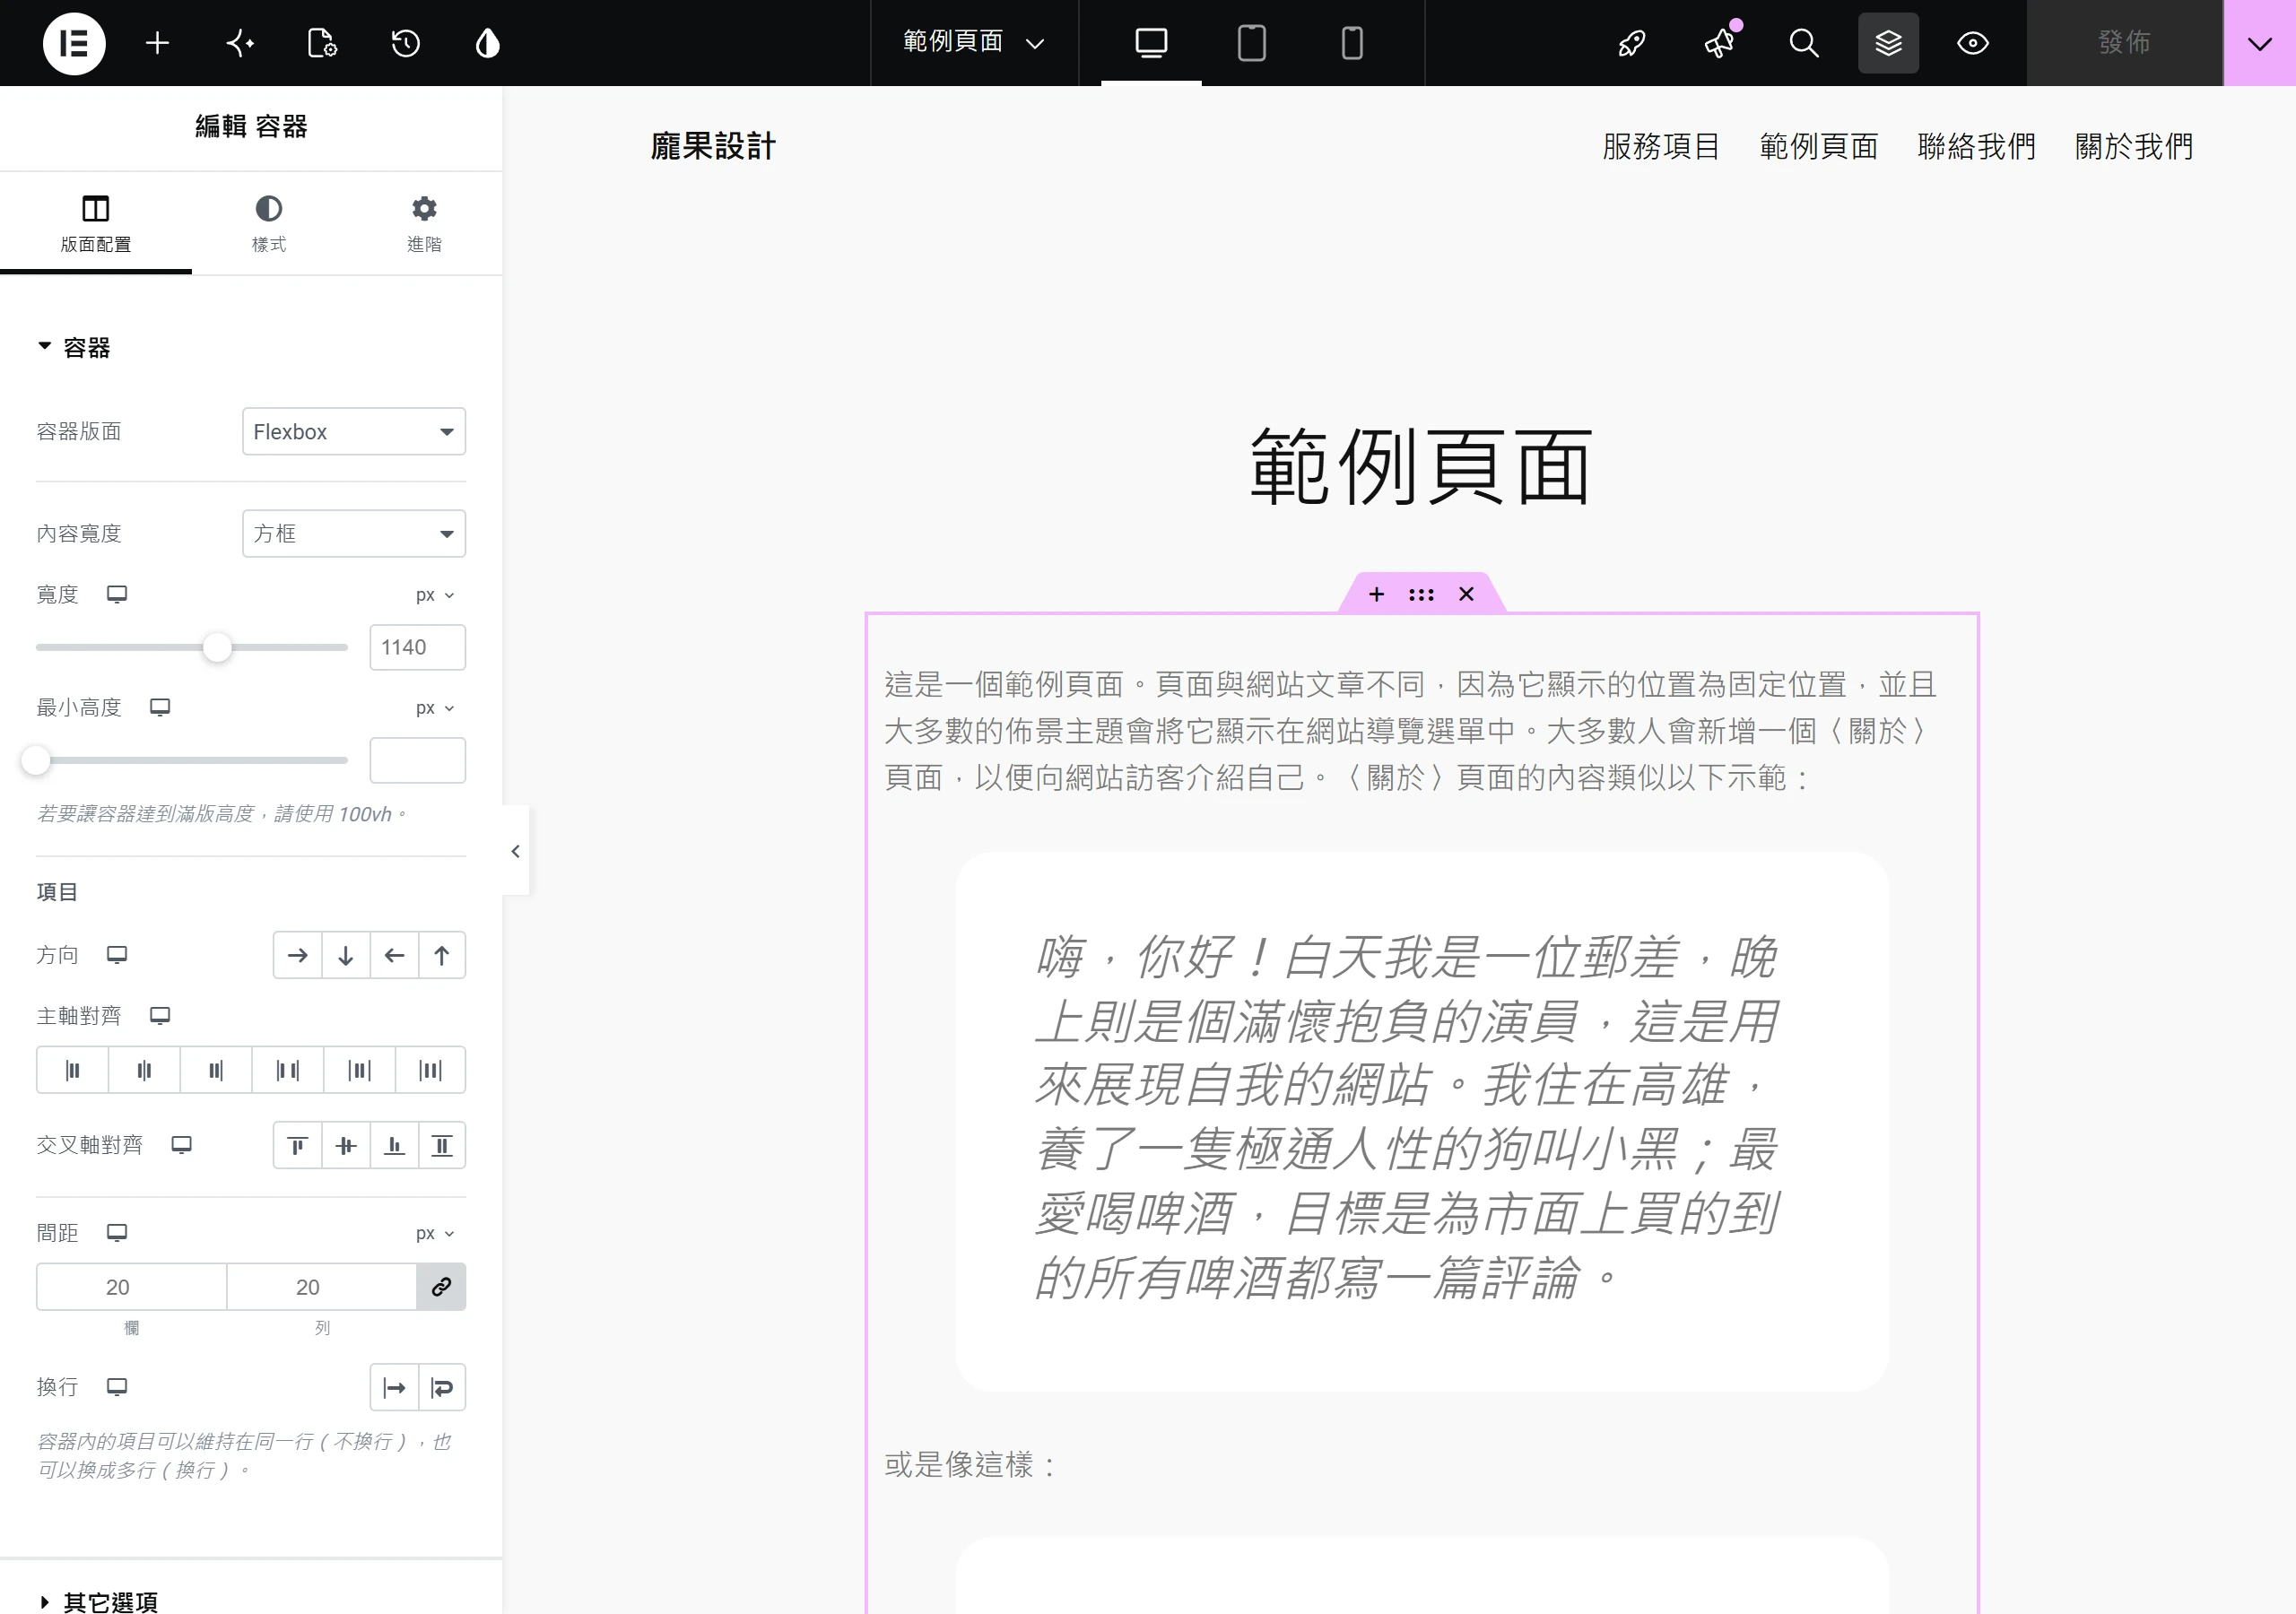This screenshot has height=1614, width=2296.
Task: Set direction to row (right arrow)
Action: coord(298,955)
